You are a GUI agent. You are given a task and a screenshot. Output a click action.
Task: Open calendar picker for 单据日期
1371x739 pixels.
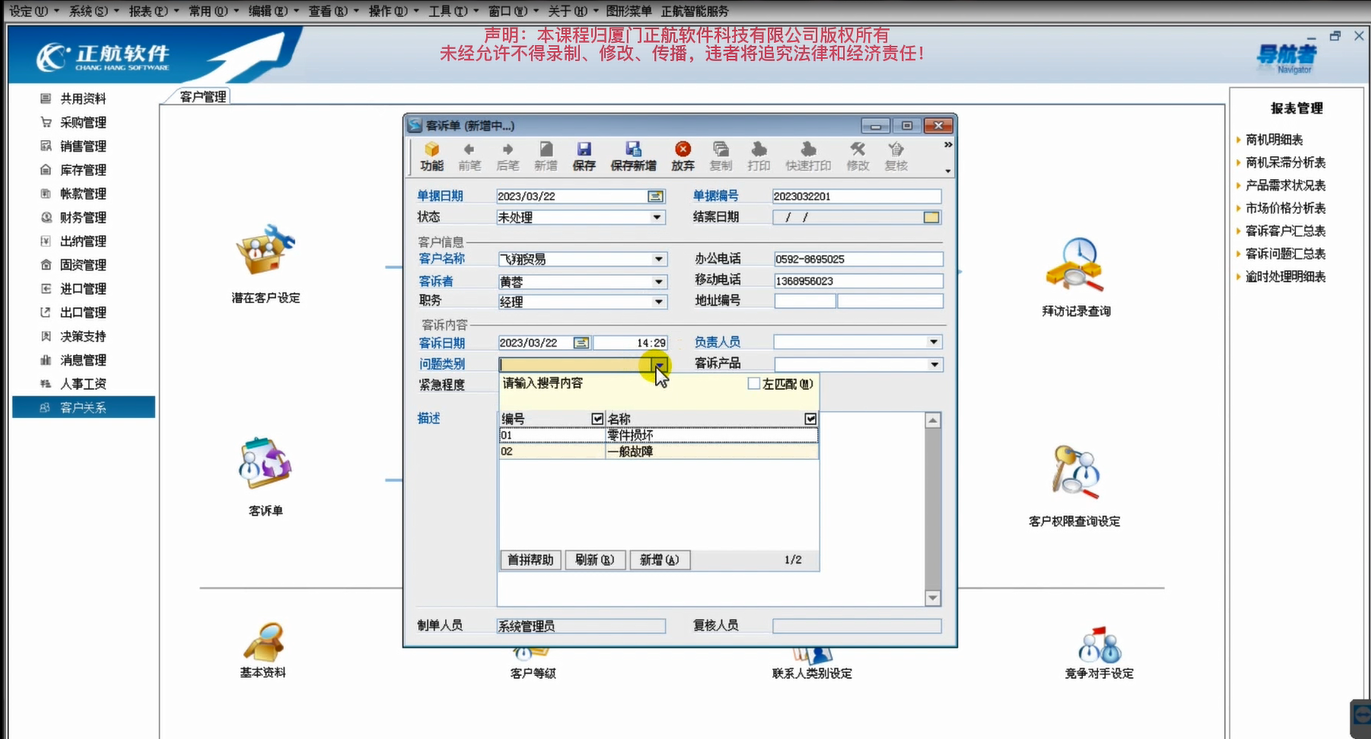tap(656, 197)
